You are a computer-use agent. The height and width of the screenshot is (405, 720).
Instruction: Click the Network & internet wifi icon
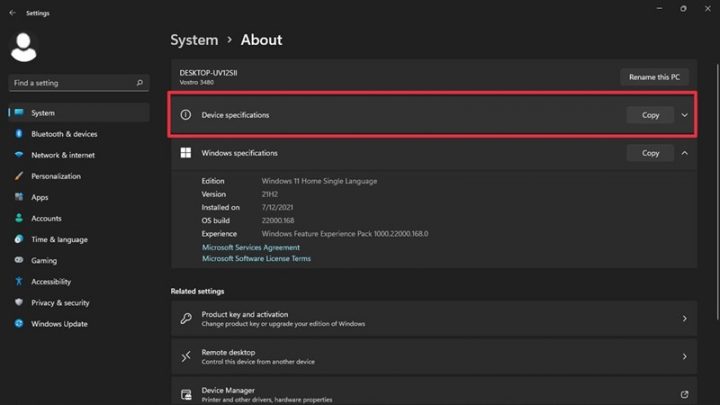point(18,155)
